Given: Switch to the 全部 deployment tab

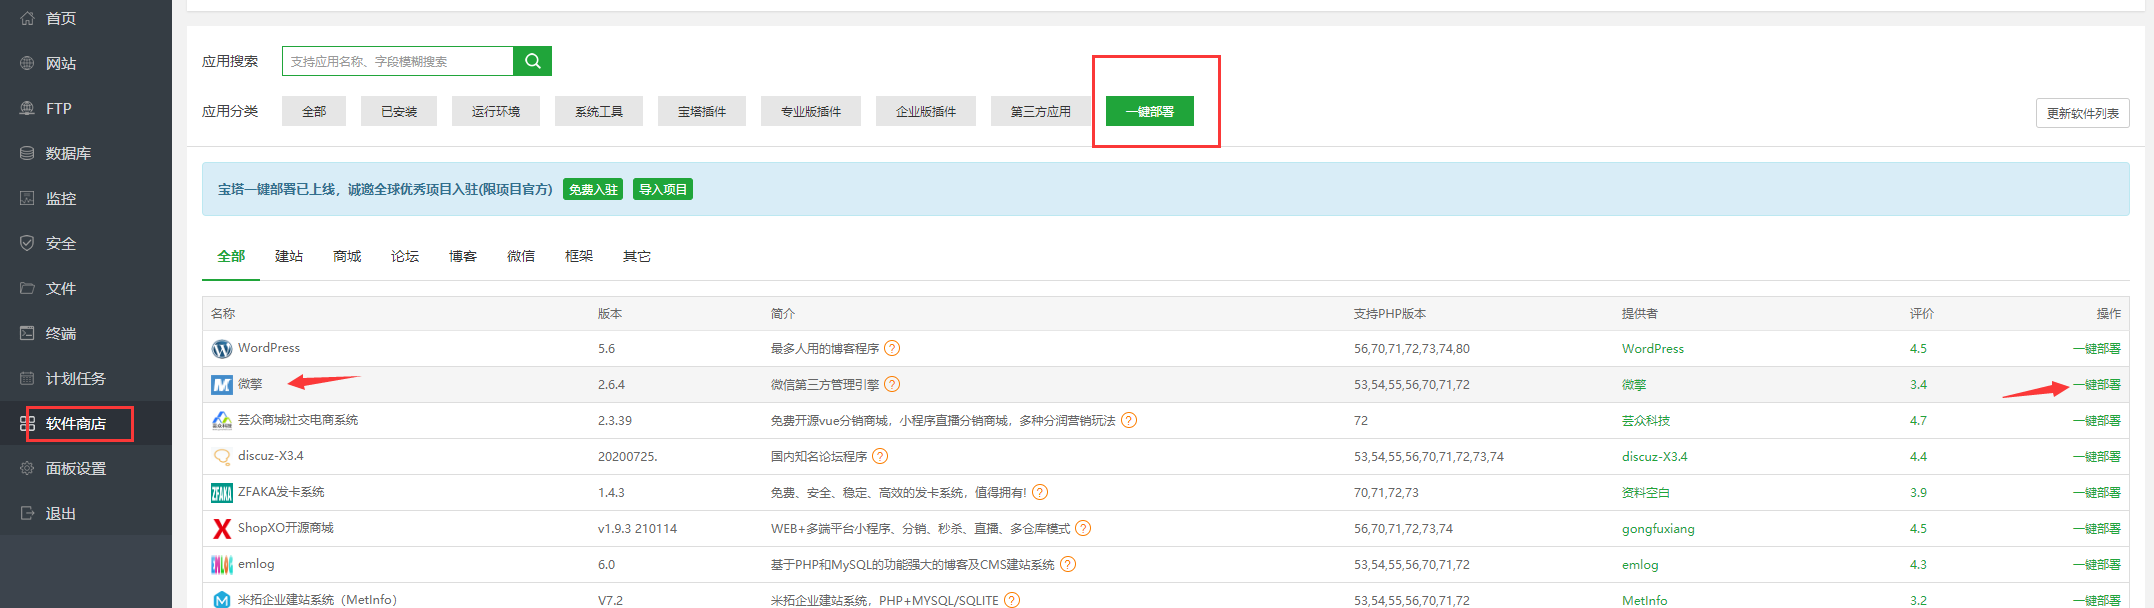Looking at the screenshot, I should (231, 256).
